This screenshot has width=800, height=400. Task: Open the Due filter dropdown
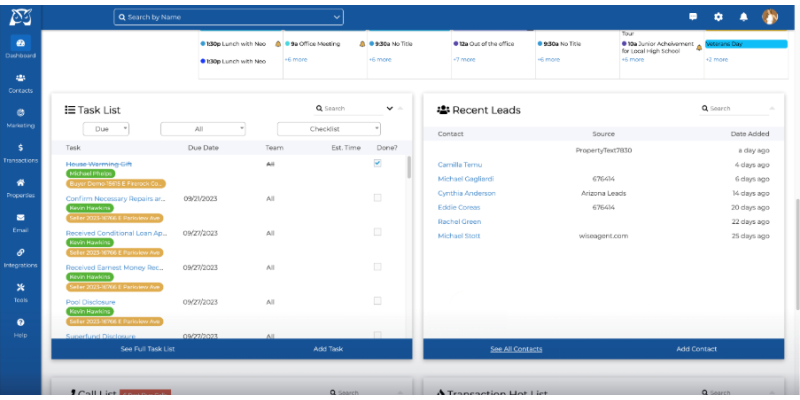[x=106, y=129]
